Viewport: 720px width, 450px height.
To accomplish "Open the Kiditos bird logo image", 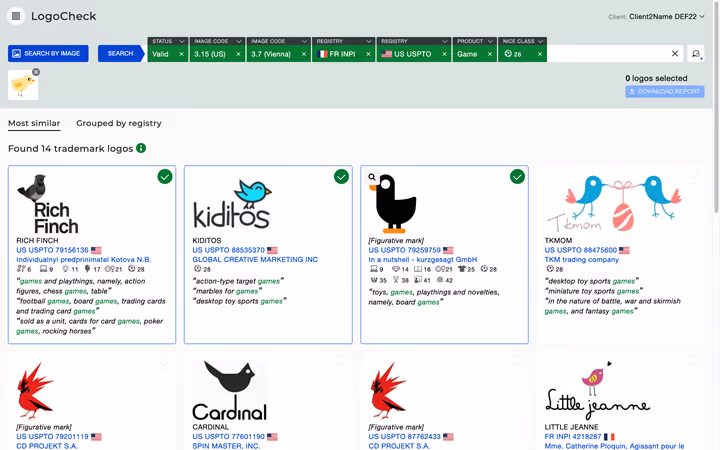I will point(232,204).
